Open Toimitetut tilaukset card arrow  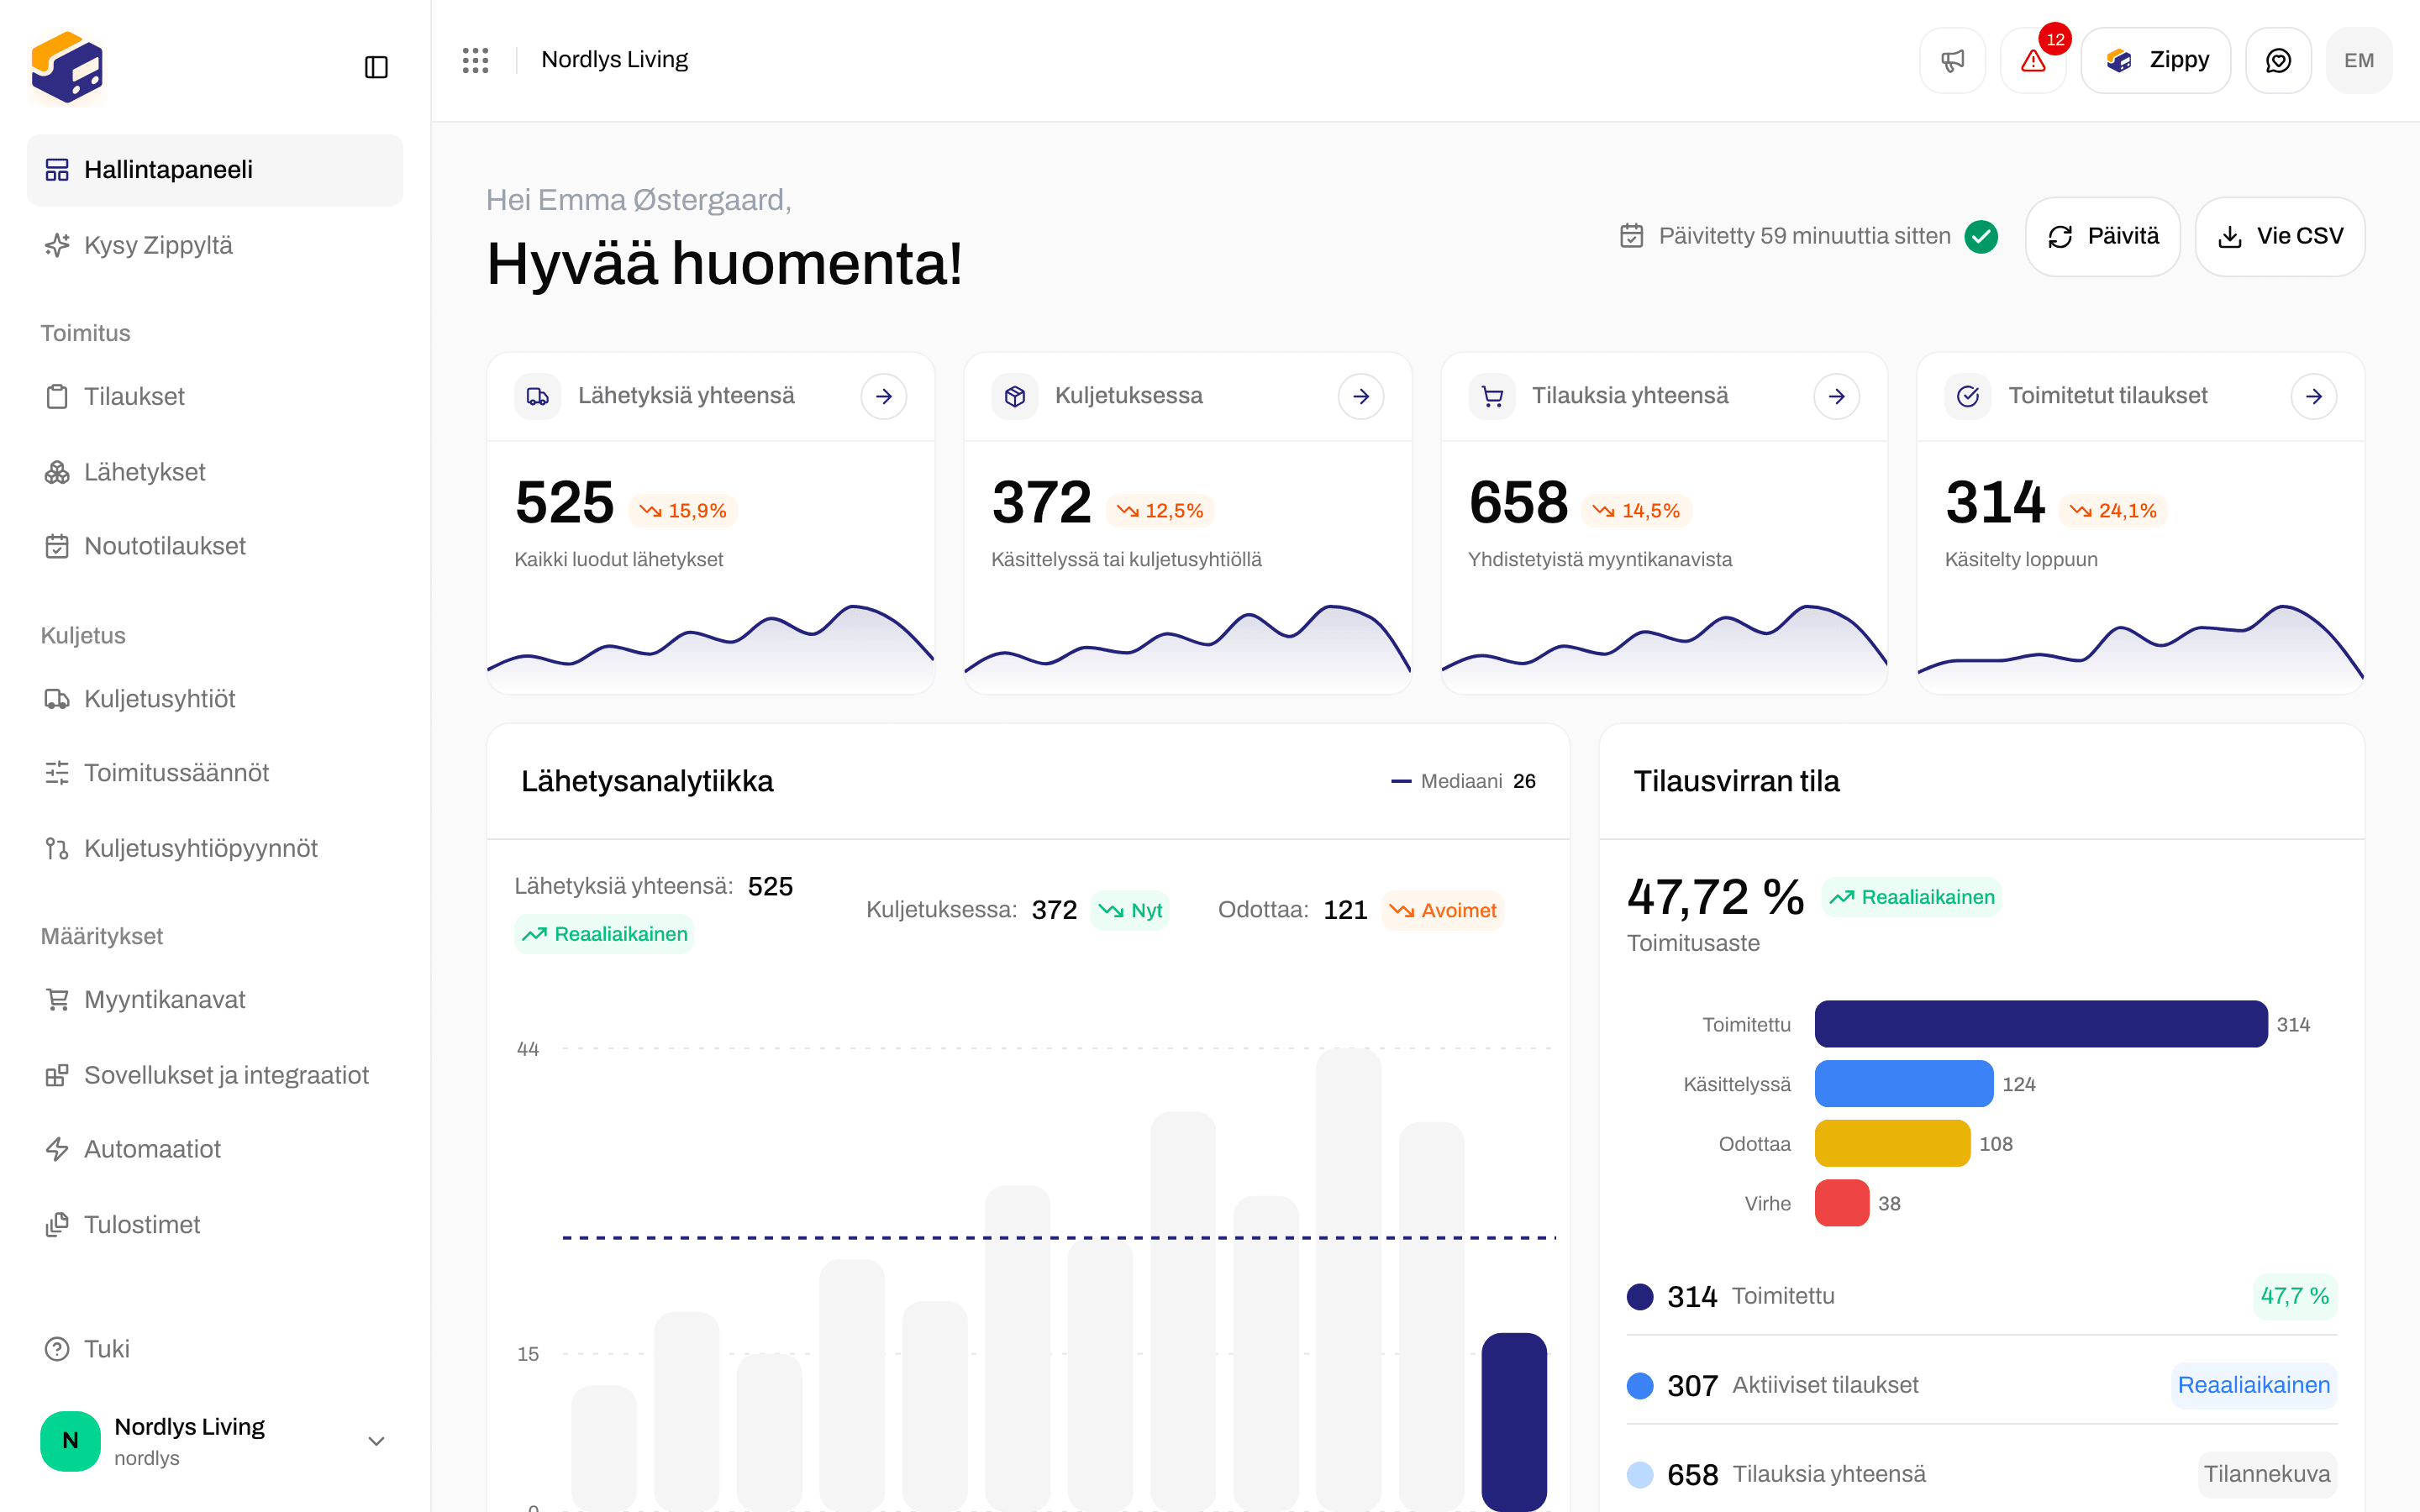pos(2314,397)
